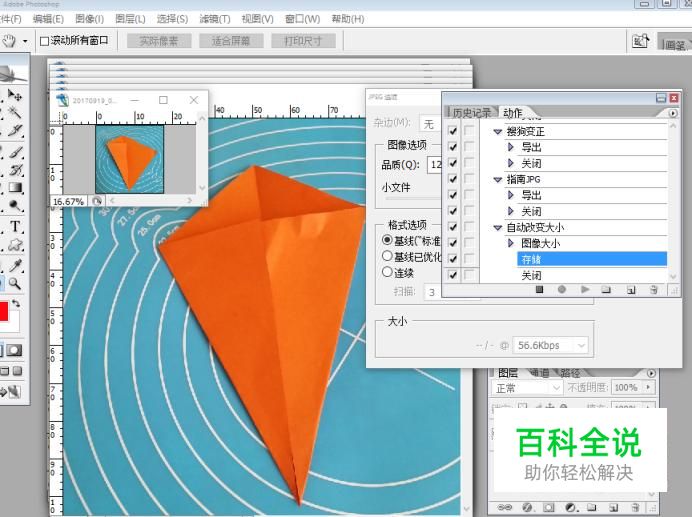Create new layer in Layers panel
This screenshot has height=517, width=692.
[x=614, y=507]
